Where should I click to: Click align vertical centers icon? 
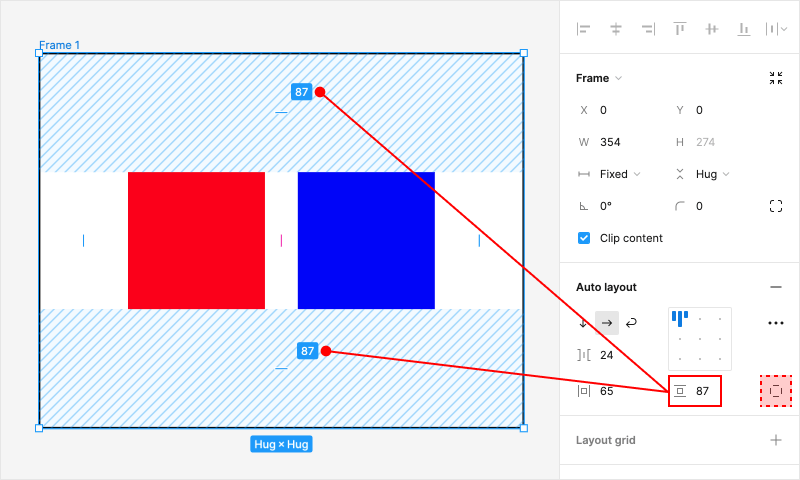(712, 29)
